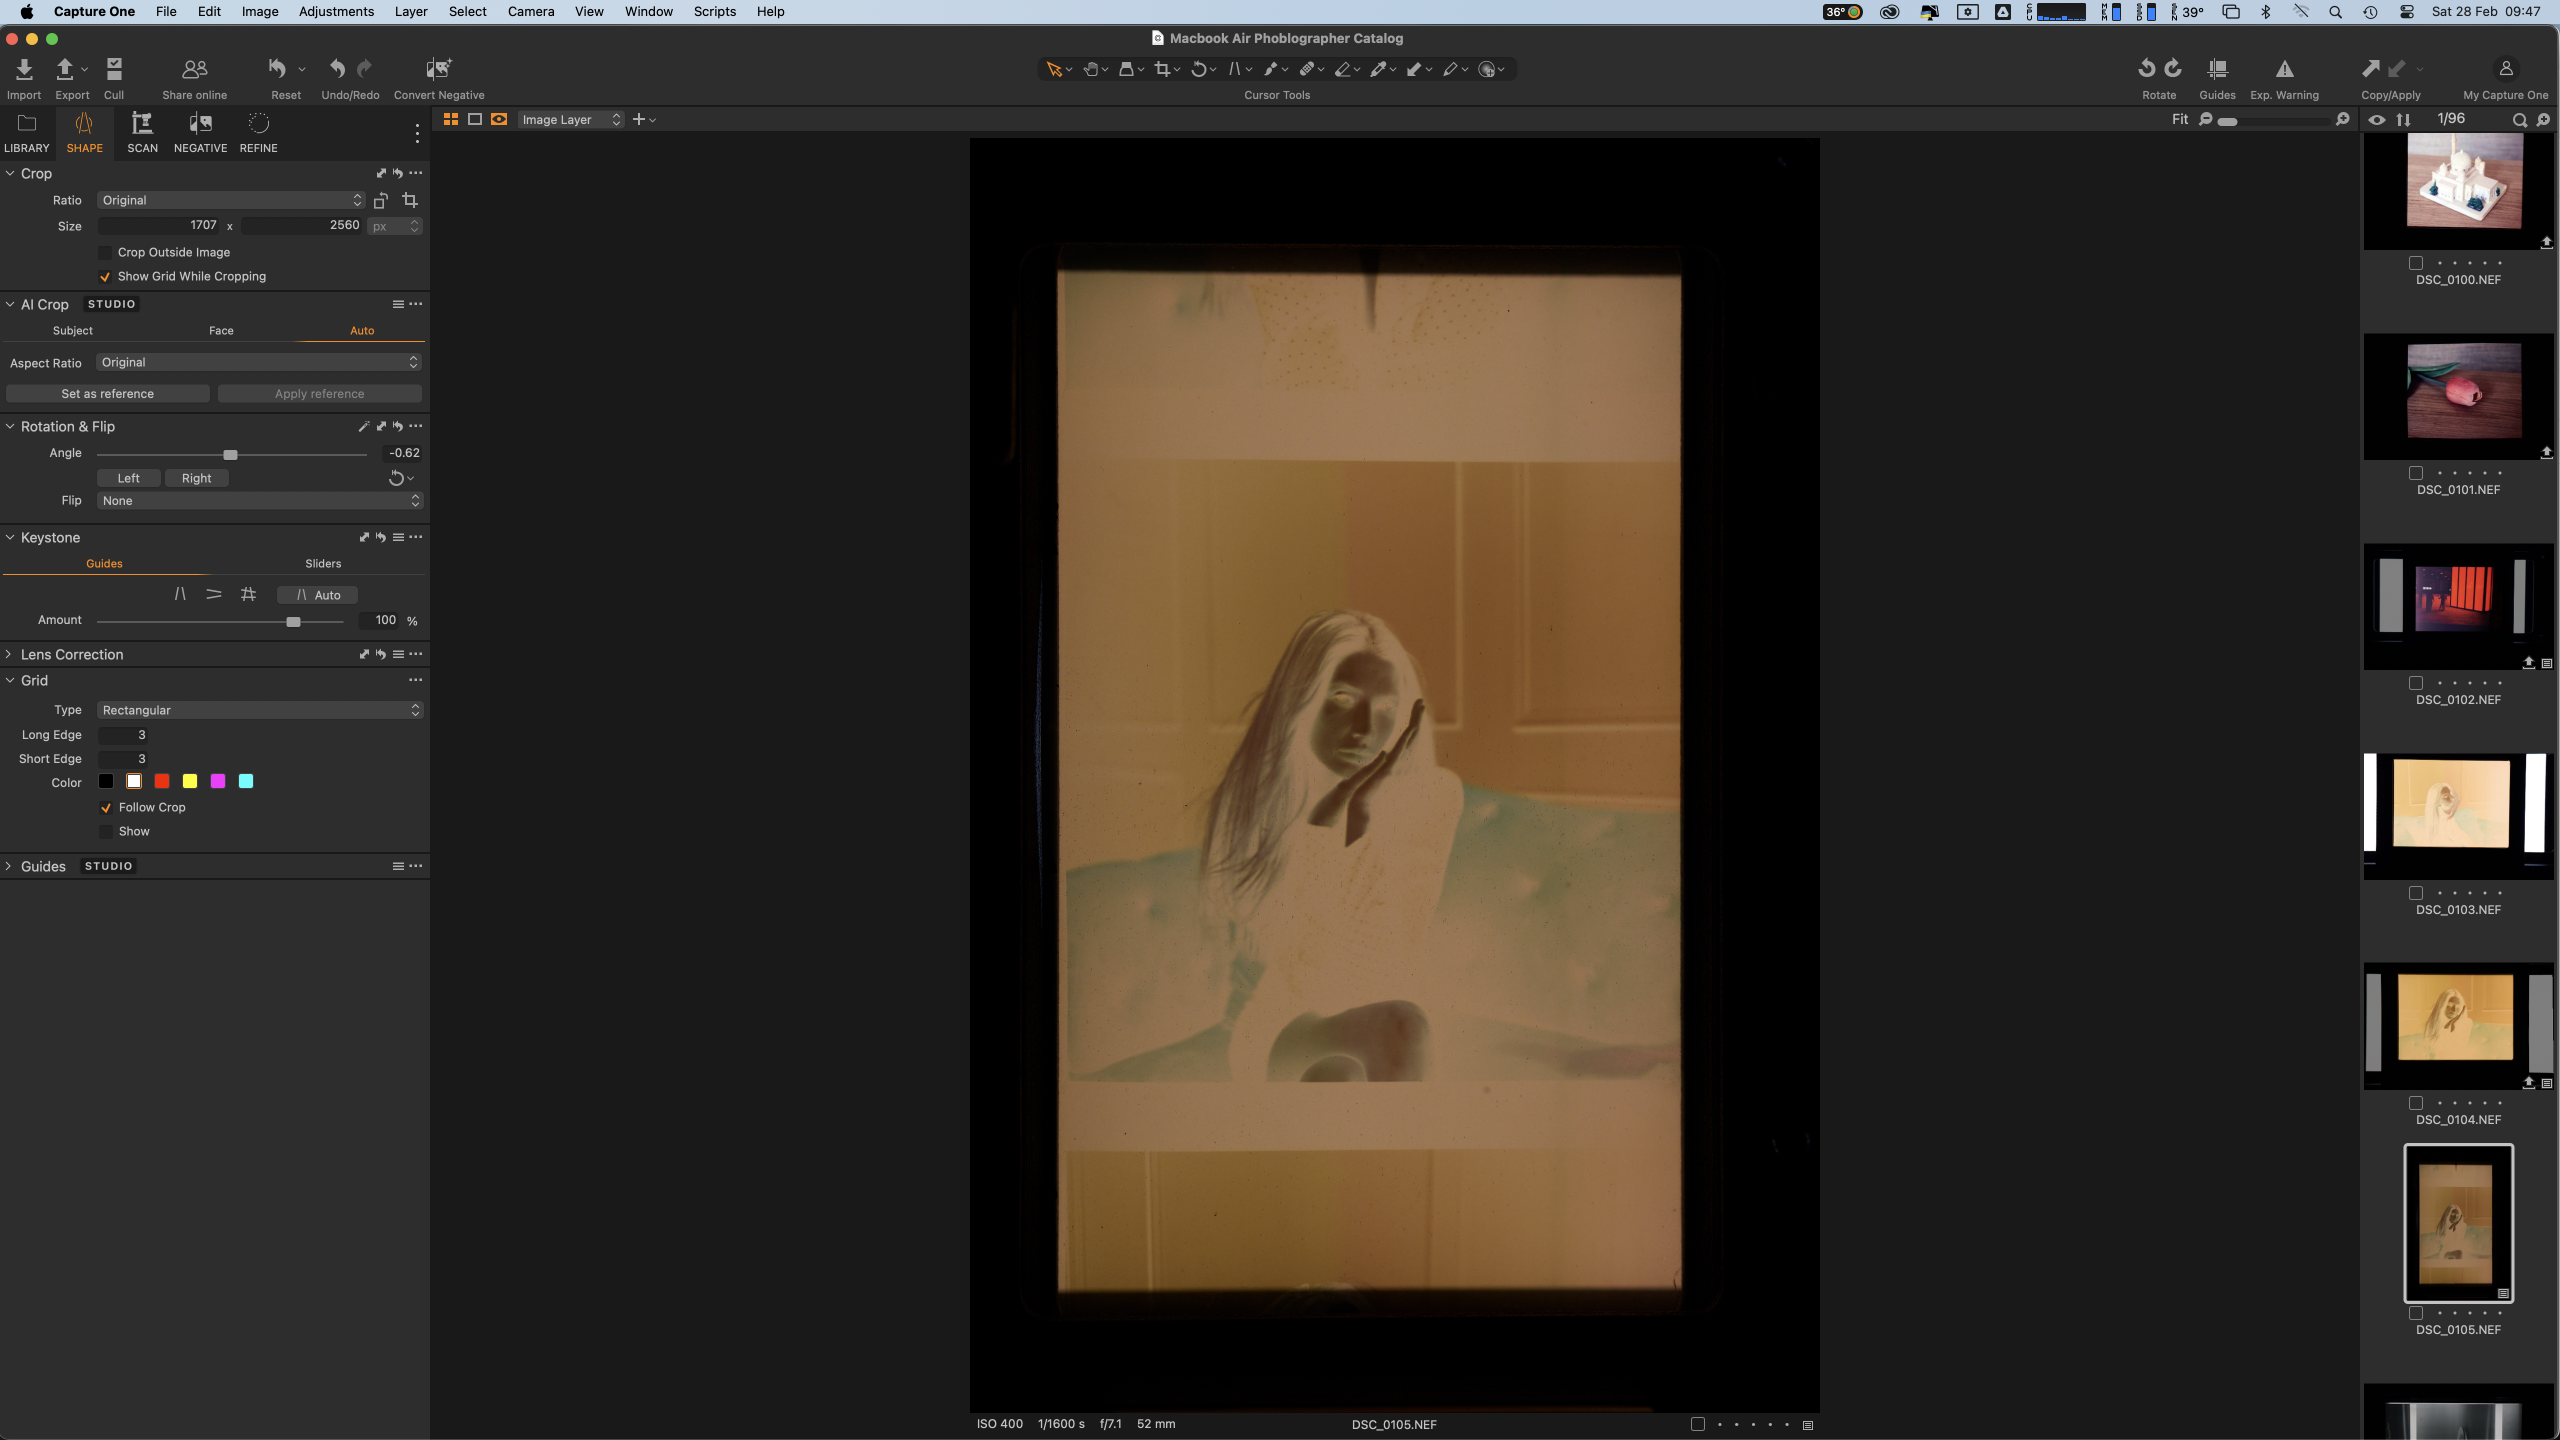Image resolution: width=2560 pixels, height=1440 pixels.
Task: Change the Grid Type from Rectangular
Action: tap(259, 710)
